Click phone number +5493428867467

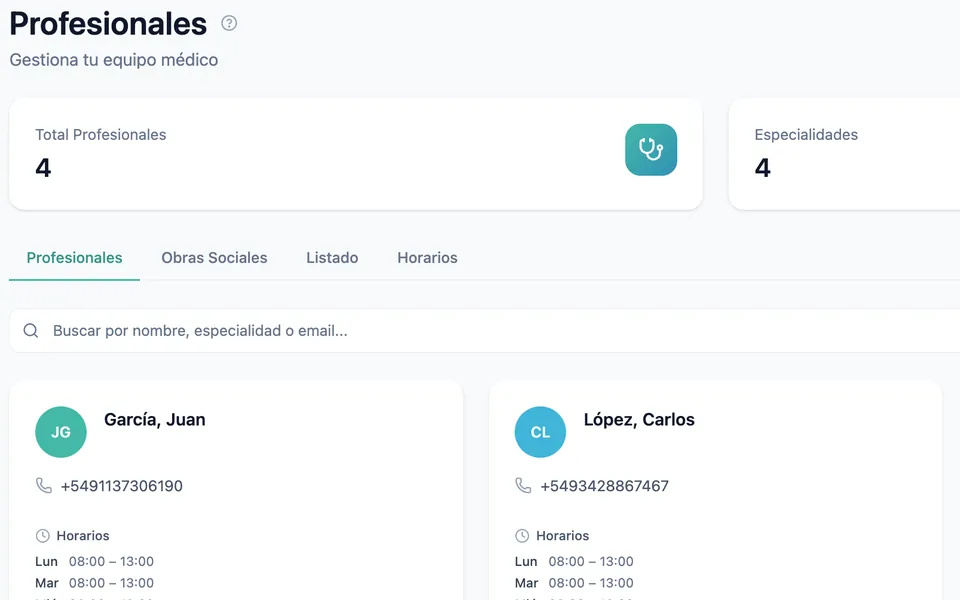pyautogui.click(x=604, y=486)
